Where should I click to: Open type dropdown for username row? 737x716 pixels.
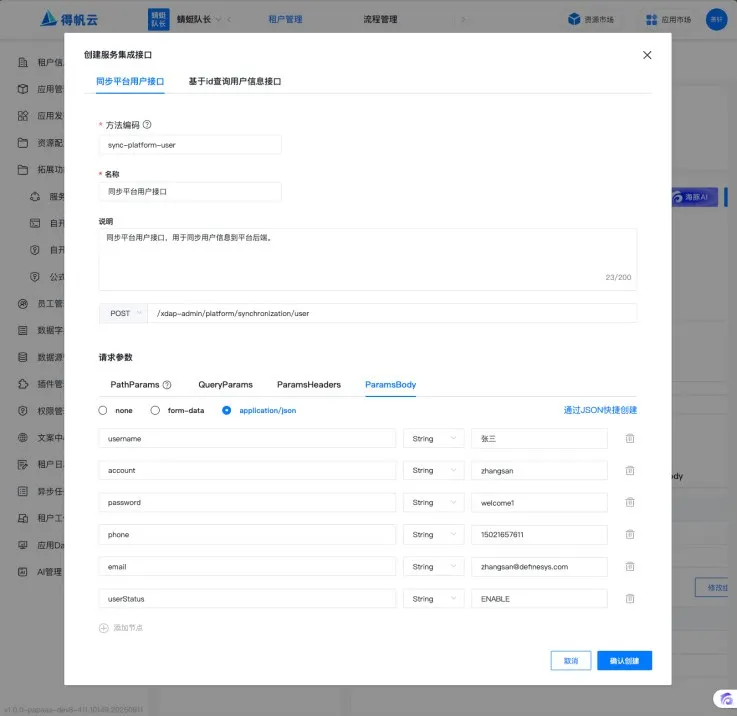433,438
